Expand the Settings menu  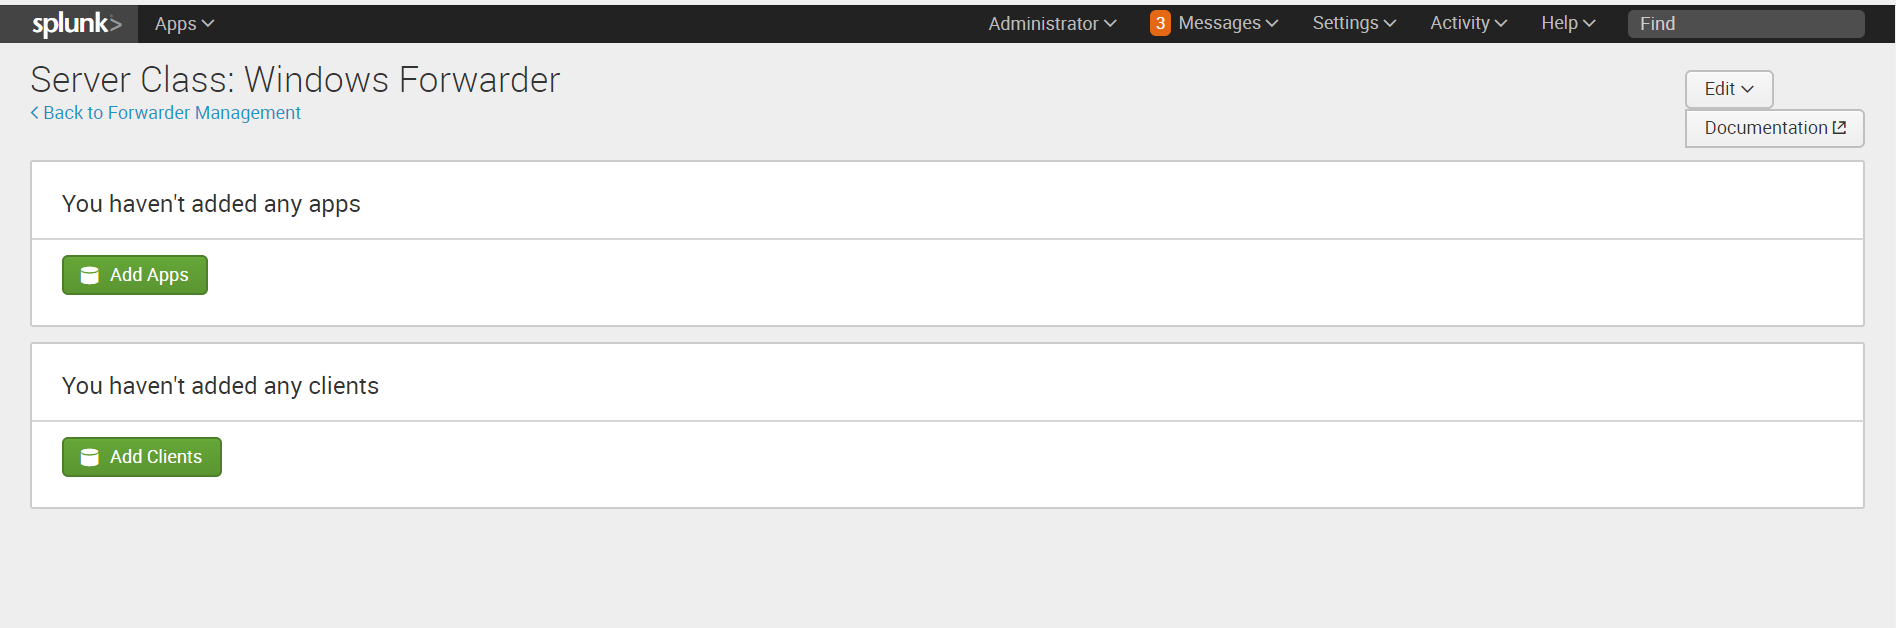pyautogui.click(x=1352, y=23)
